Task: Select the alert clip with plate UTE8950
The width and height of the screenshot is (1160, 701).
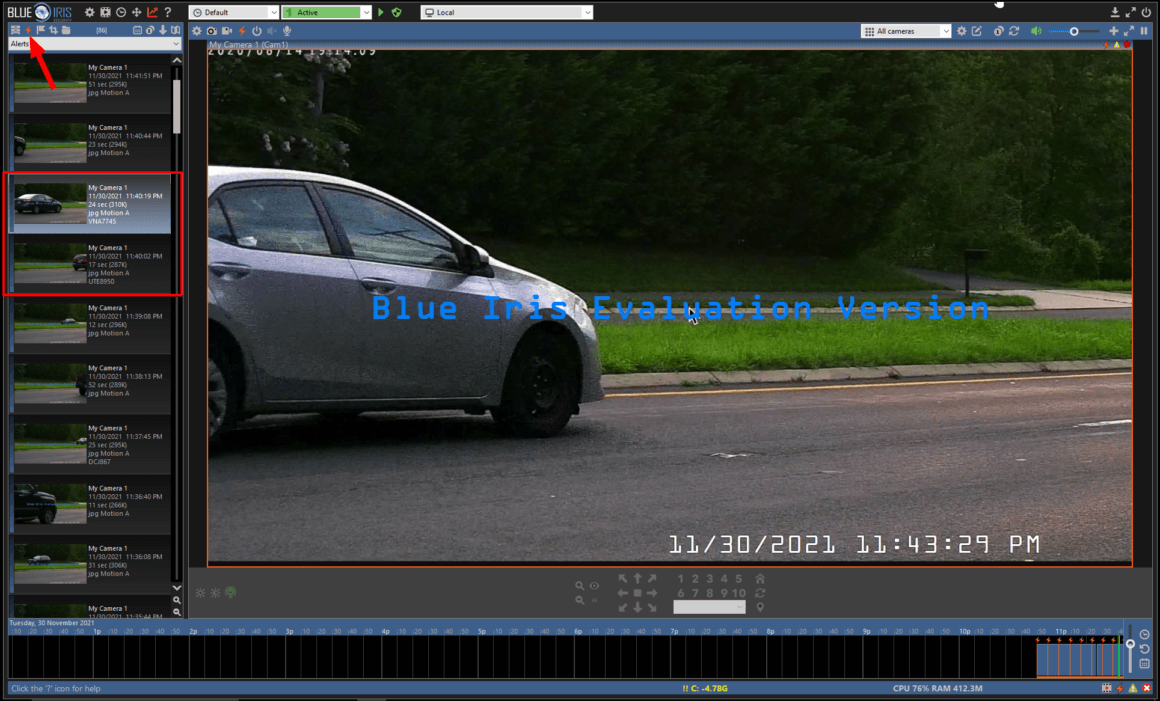Action: coord(90,264)
